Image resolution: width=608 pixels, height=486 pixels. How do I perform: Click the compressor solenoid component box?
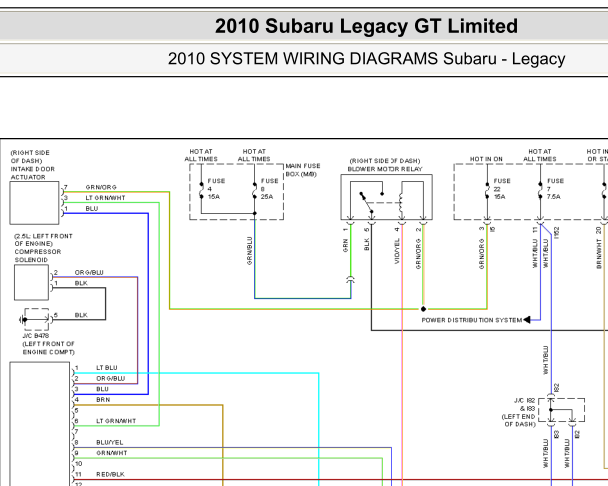[x=31, y=282]
